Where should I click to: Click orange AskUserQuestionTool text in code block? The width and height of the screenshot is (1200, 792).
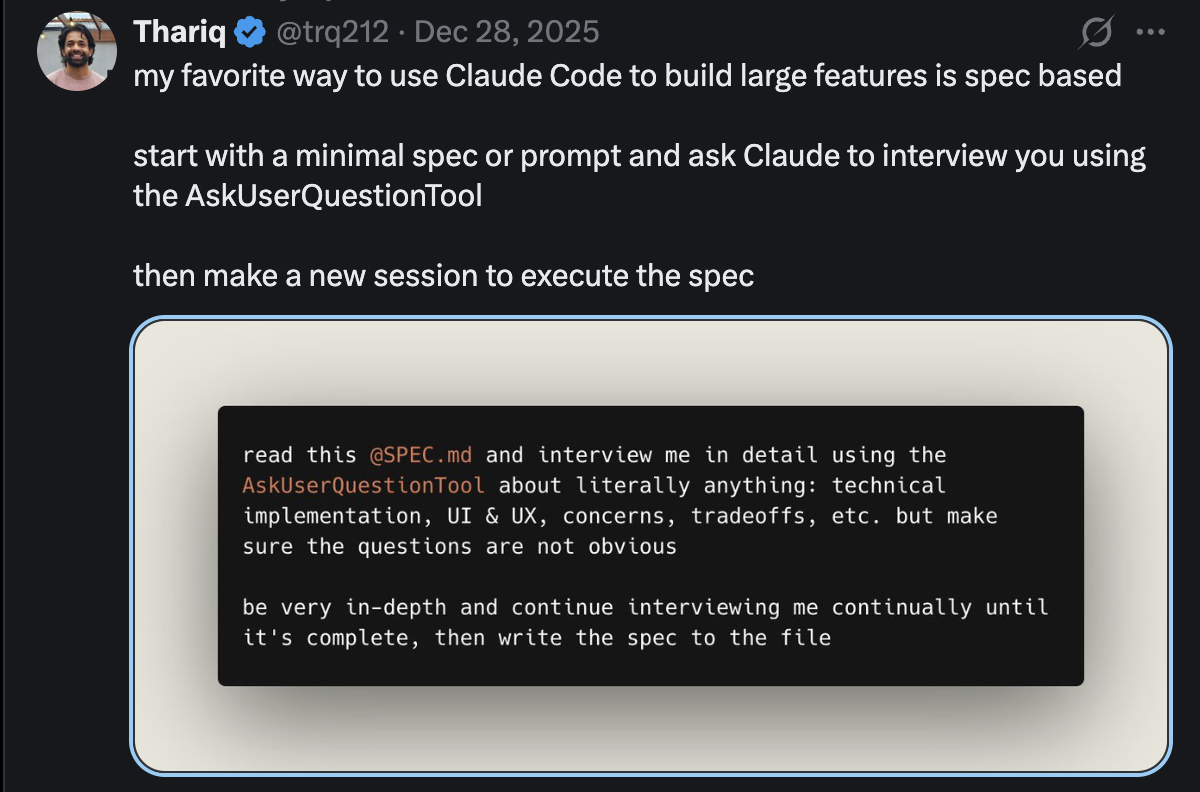[x=364, y=486]
